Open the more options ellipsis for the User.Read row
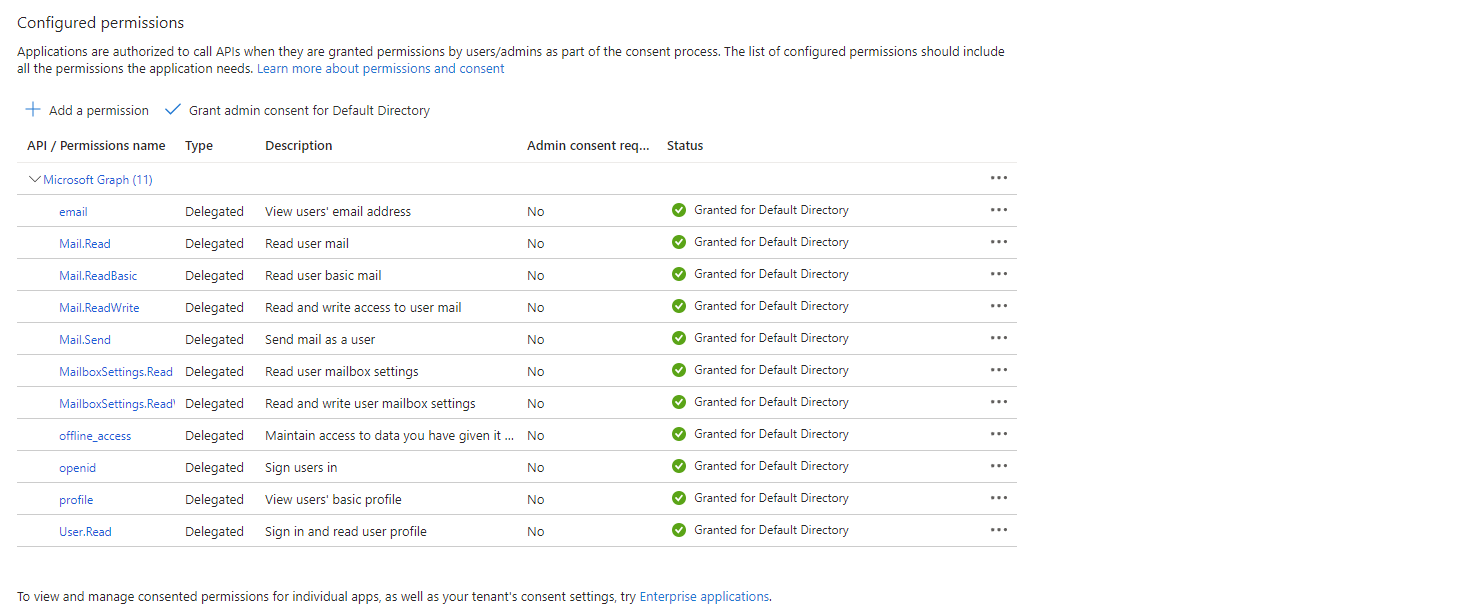The height and width of the screenshot is (615, 1465). [x=998, y=530]
